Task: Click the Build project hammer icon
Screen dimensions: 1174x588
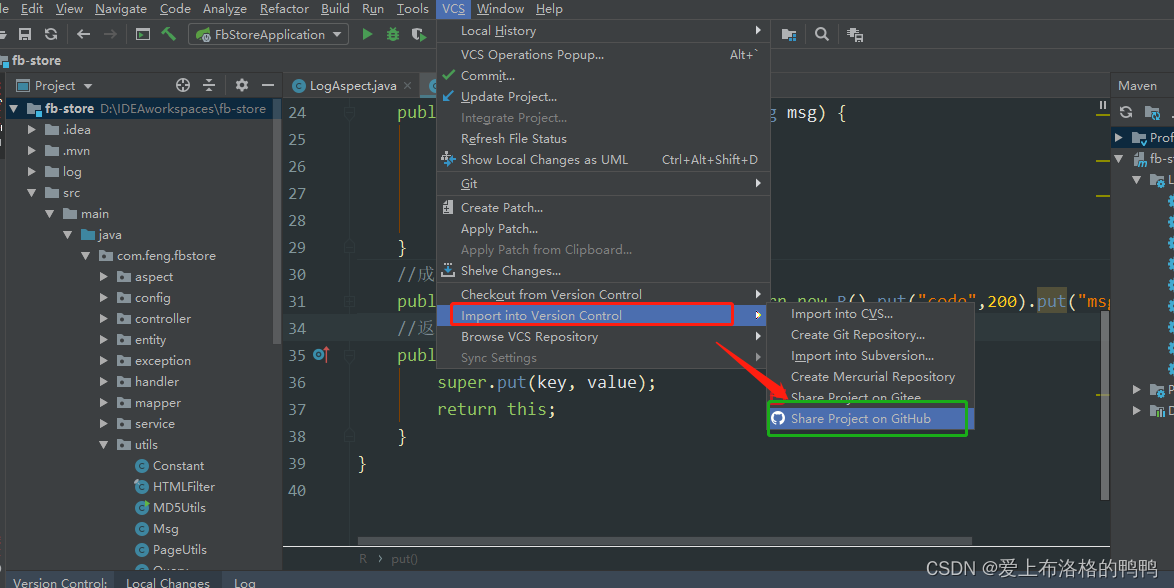Action: pos(169,34)
